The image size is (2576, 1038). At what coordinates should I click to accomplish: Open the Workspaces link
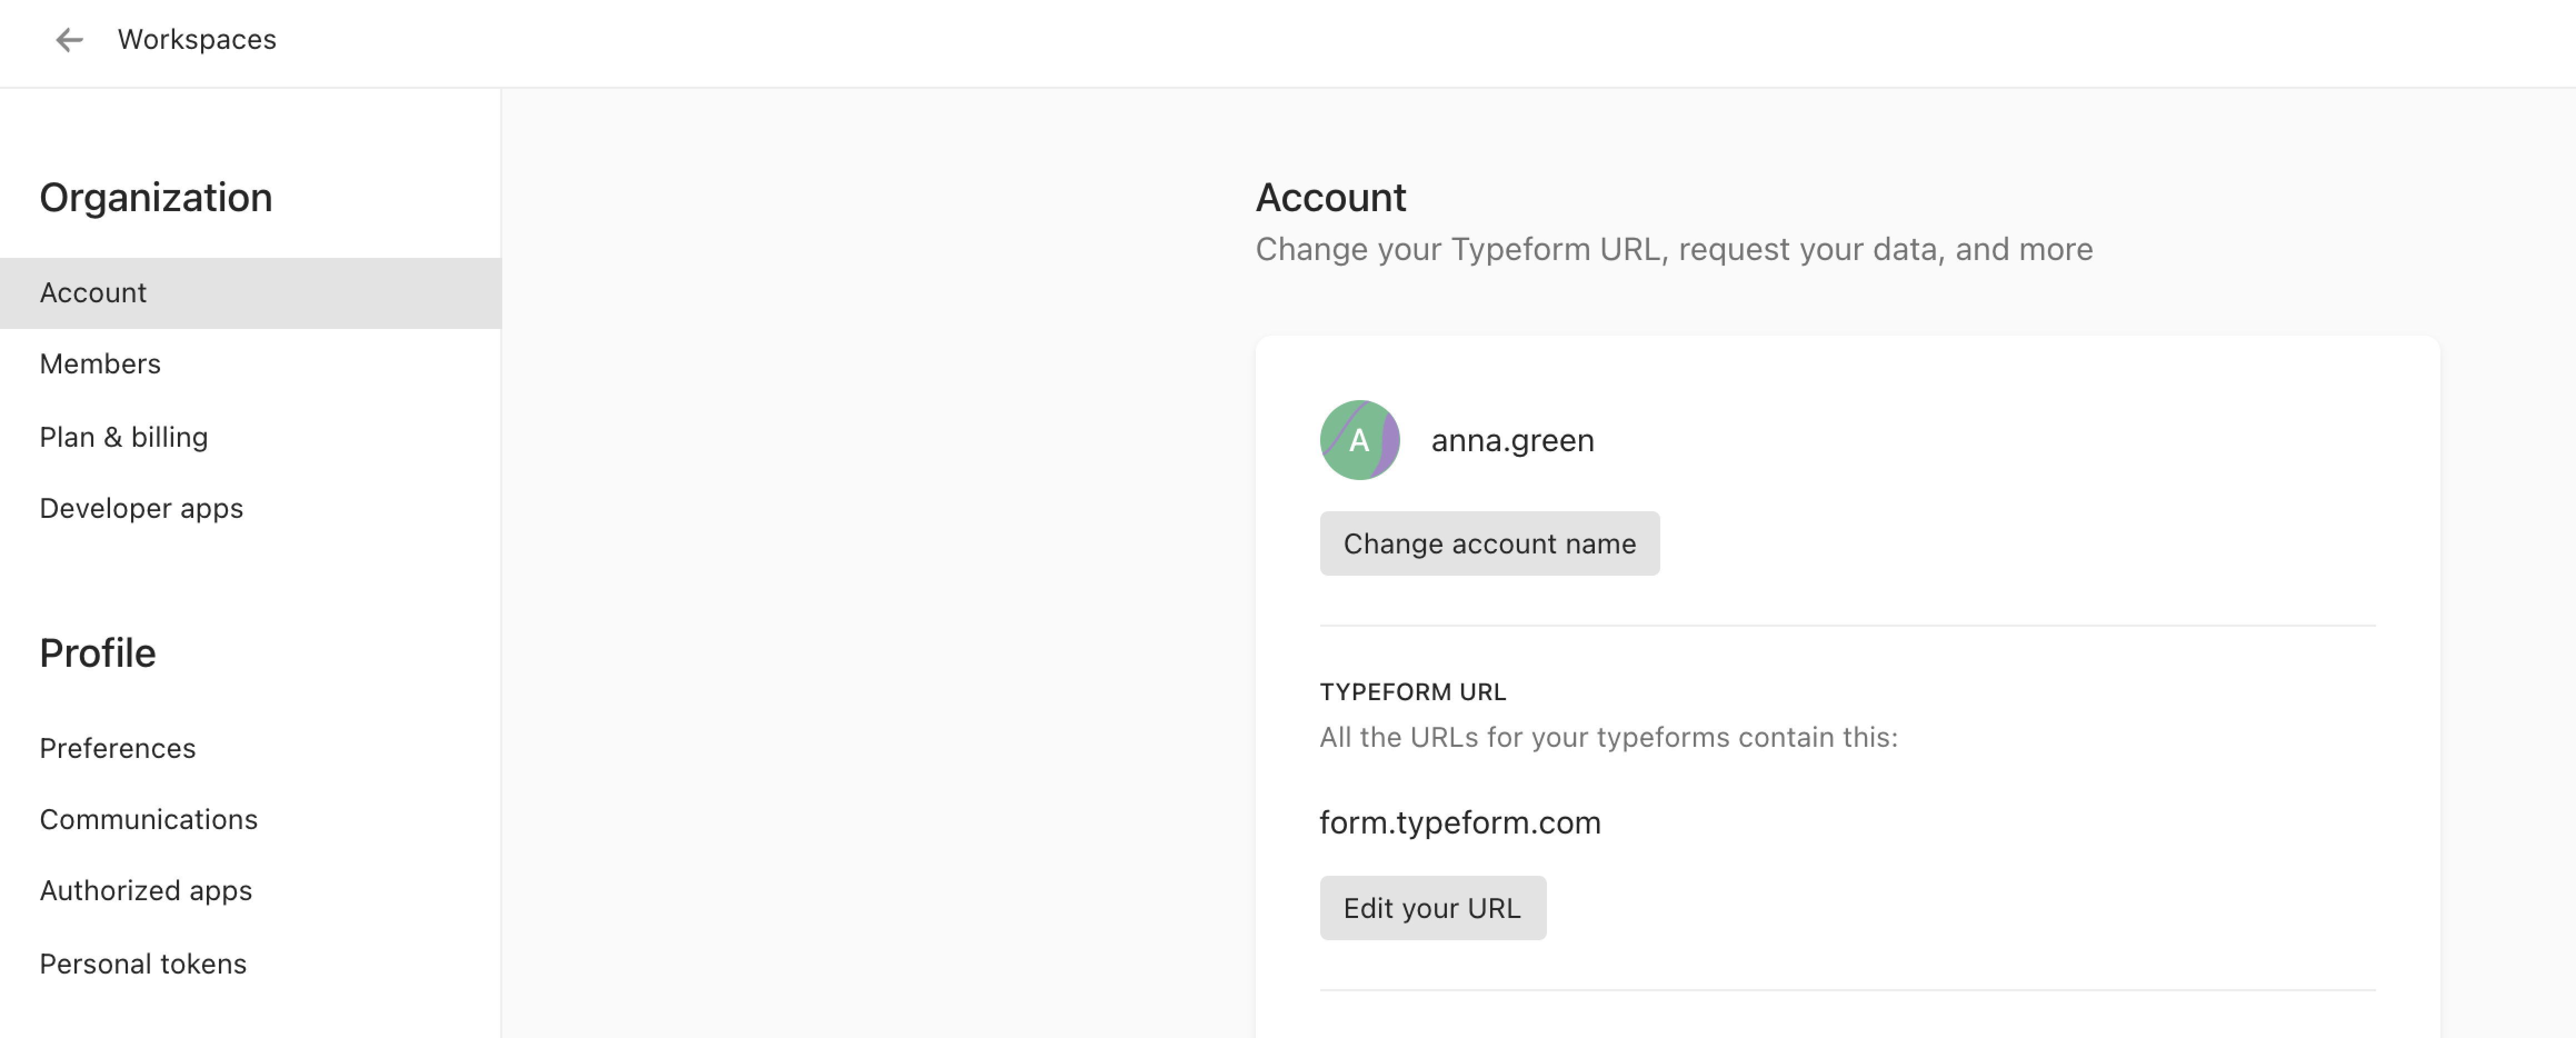click(x=197, y=40)
